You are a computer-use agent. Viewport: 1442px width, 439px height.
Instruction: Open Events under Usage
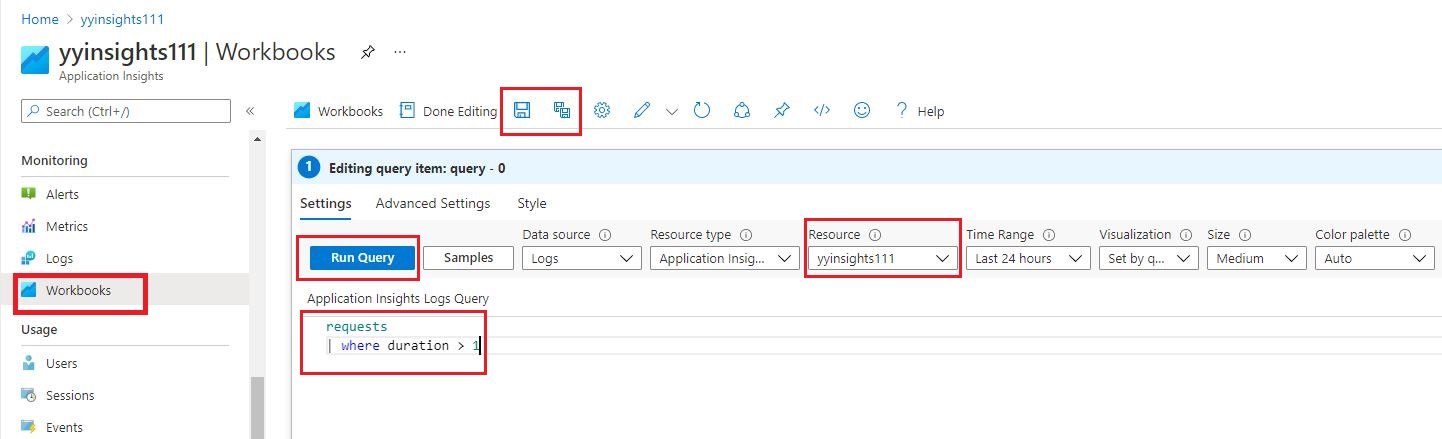coord(64,427)
